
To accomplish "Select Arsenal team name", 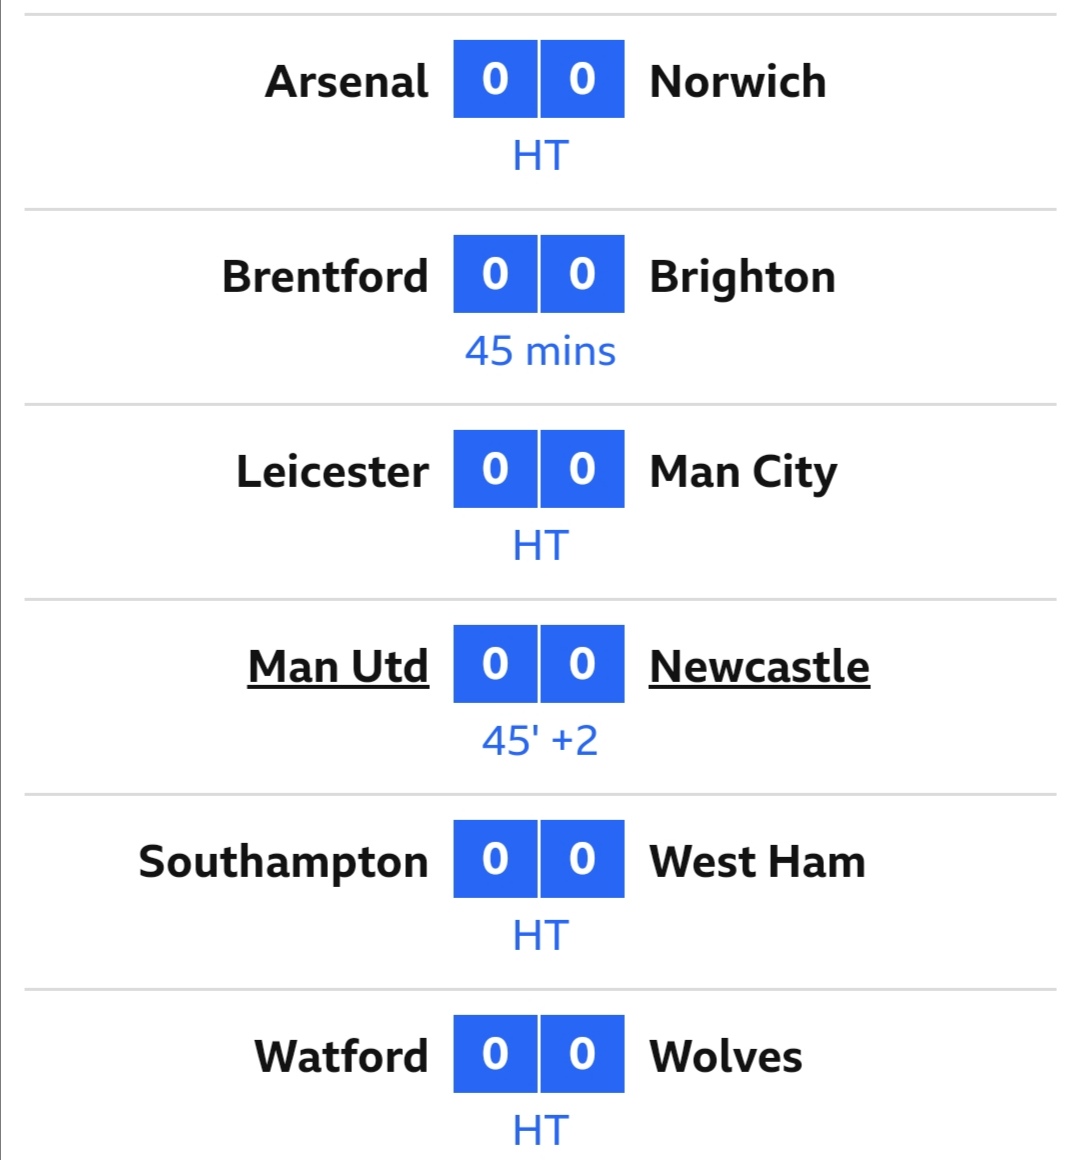I will pos(346,81).
